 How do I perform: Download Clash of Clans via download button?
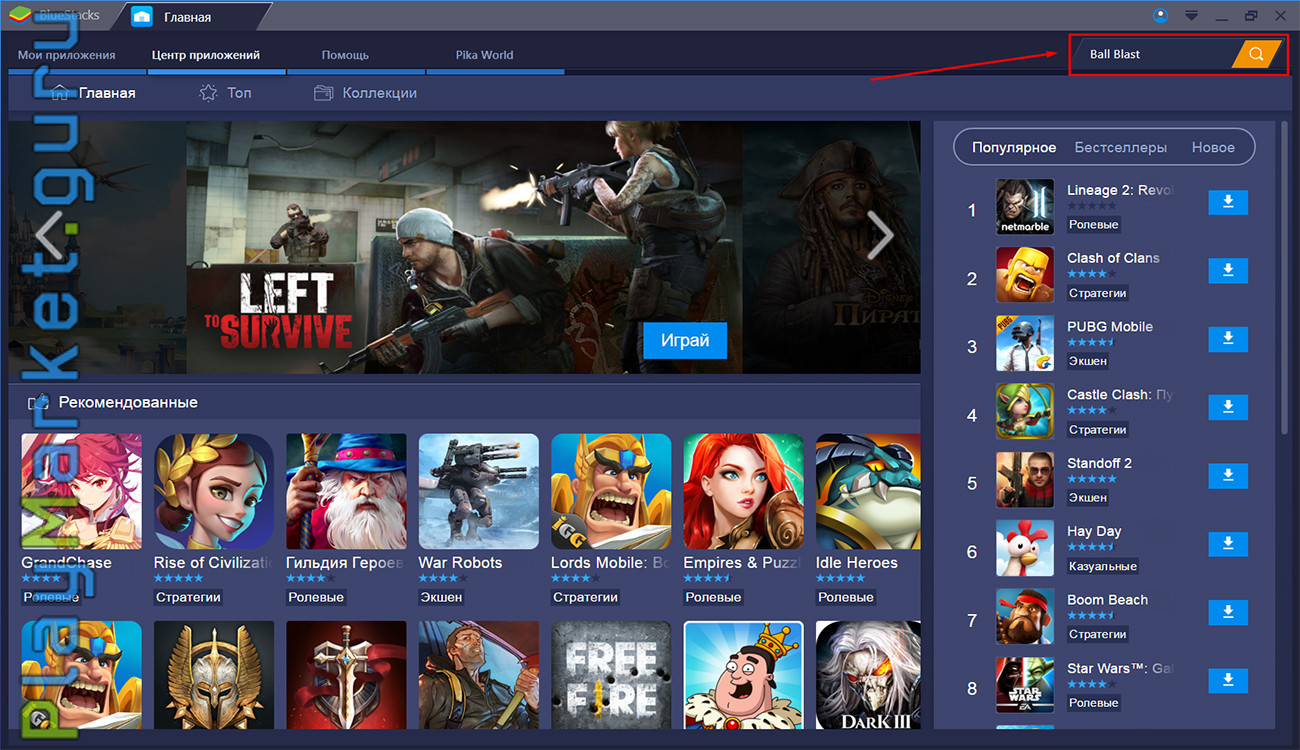[1228, 271]
